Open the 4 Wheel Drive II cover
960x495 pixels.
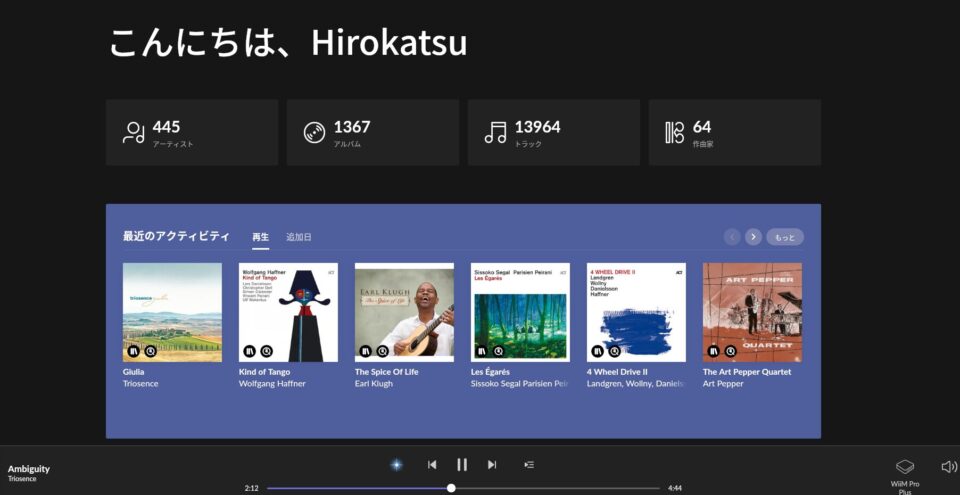(x=637, y=312)
